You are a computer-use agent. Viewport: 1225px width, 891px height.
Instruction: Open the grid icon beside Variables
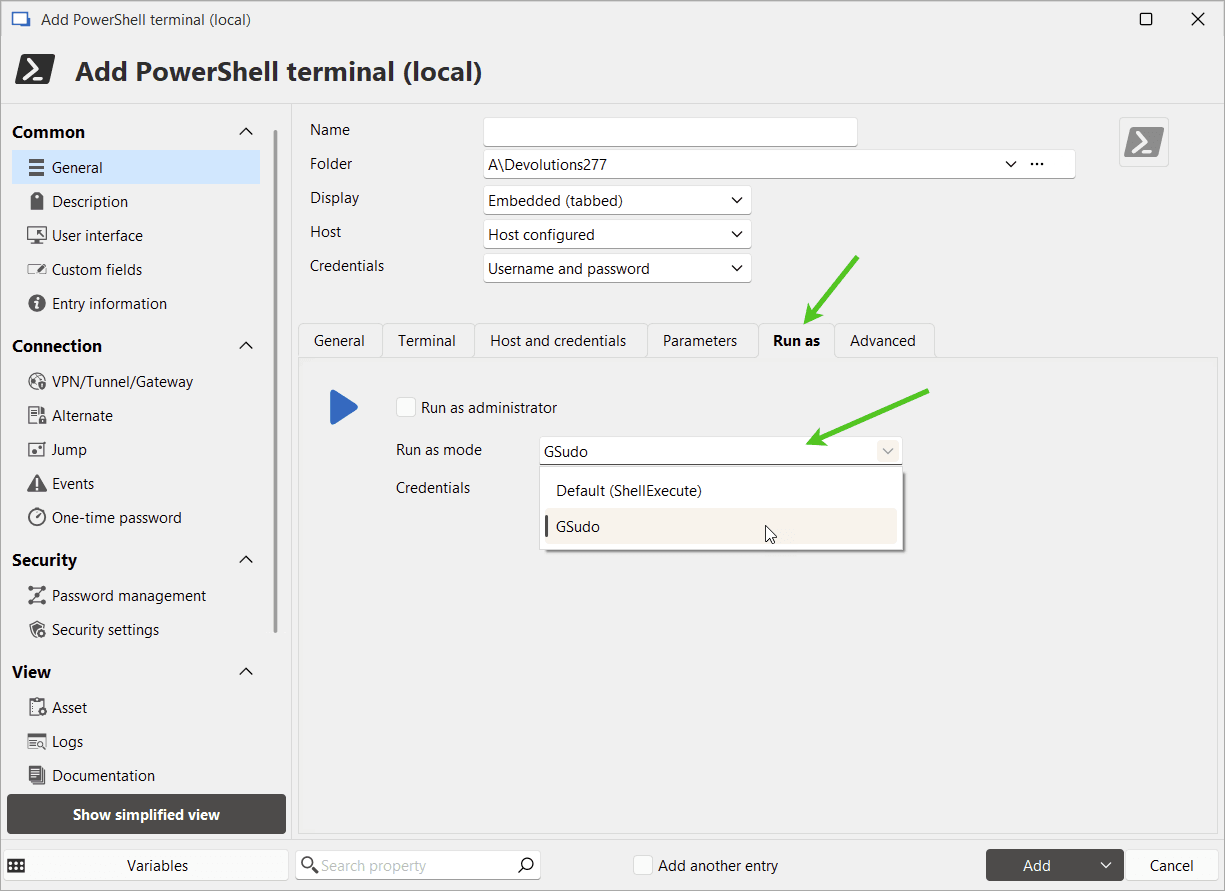(x=17, y=866)
